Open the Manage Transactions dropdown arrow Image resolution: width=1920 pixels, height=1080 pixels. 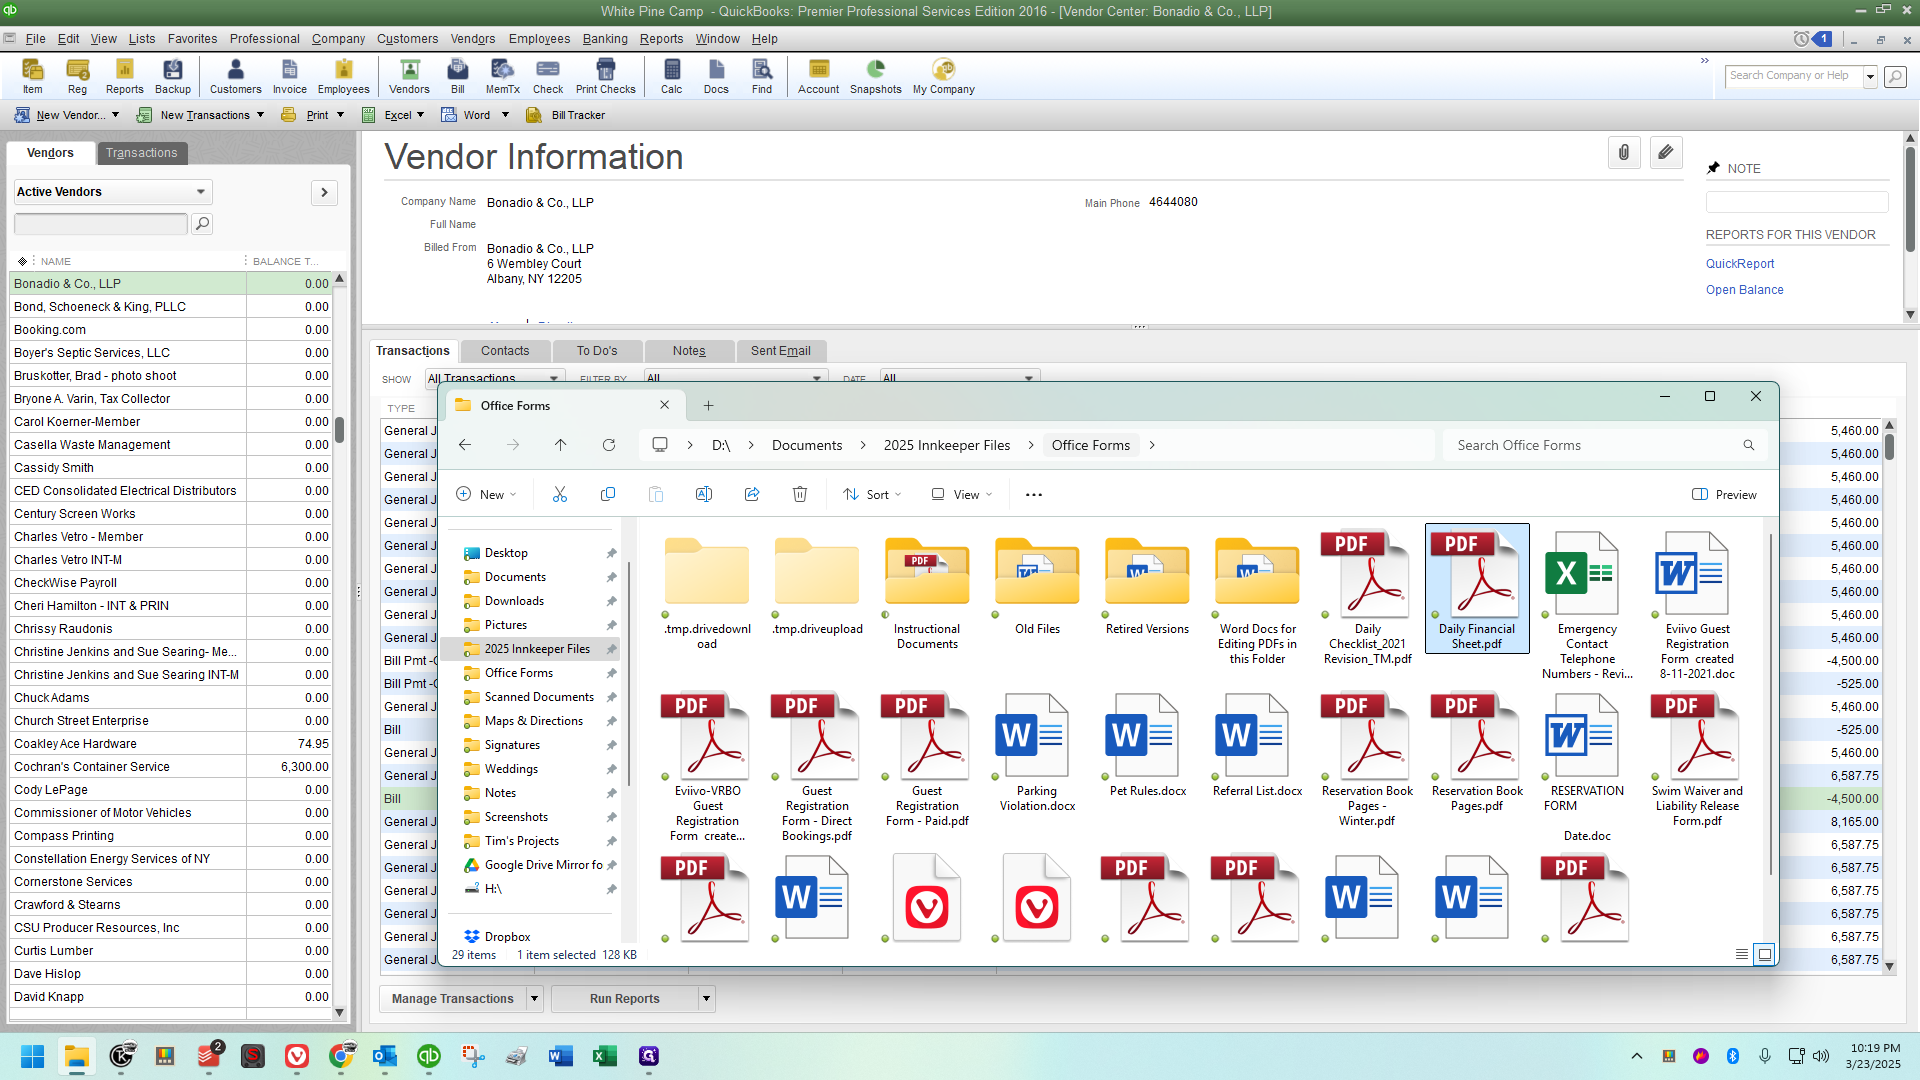(535, 998)
